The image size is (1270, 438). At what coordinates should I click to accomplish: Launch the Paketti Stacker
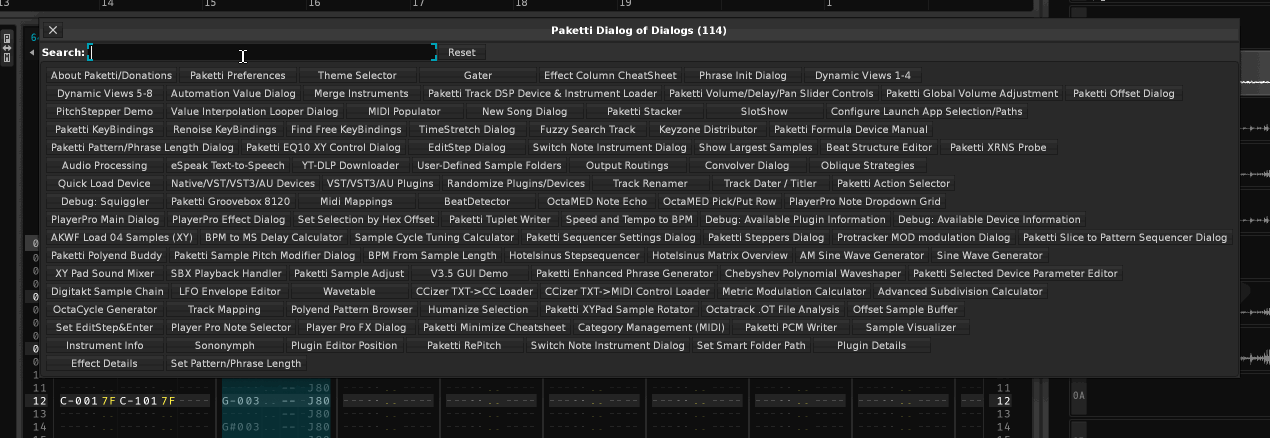point(644,112)
